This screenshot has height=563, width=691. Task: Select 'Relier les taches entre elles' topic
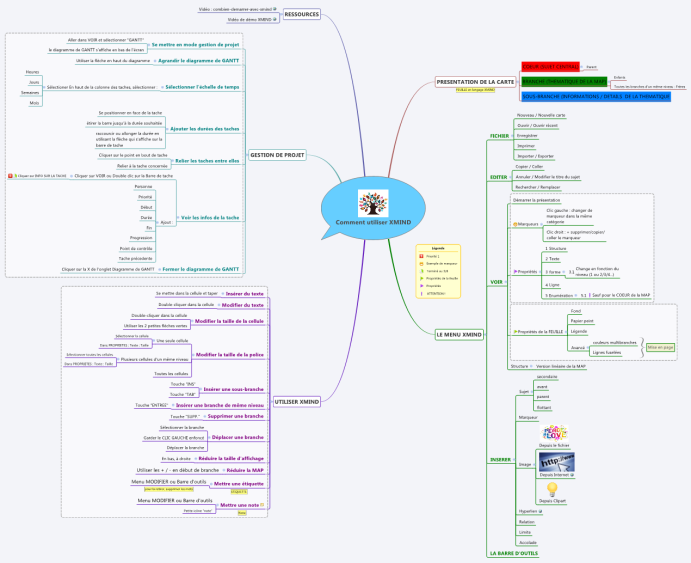pyautogui.click(x=207, y=161)
